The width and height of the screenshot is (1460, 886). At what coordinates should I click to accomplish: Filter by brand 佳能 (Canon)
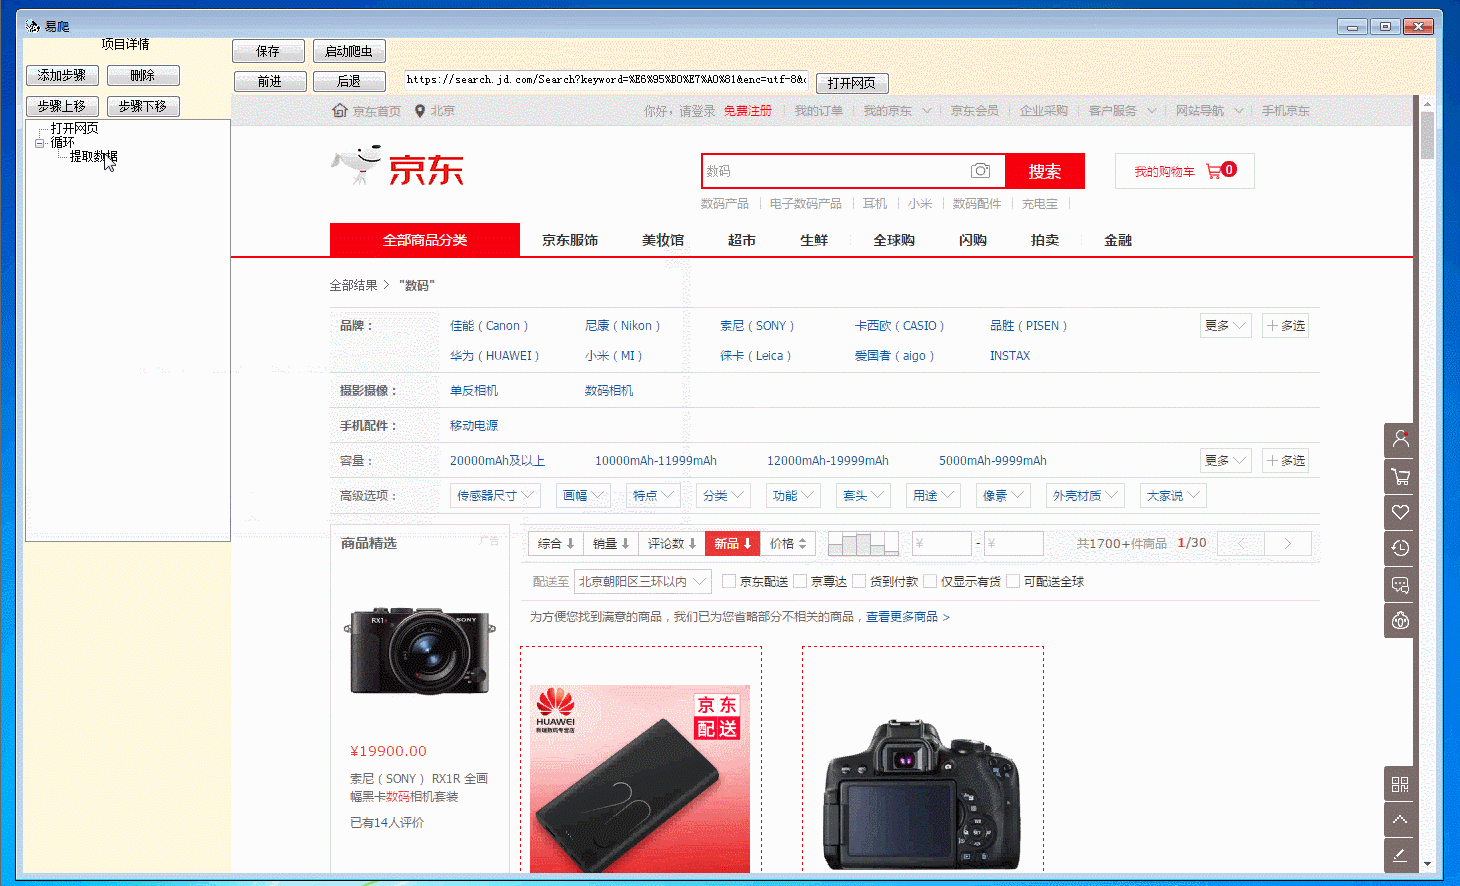(x=489, y=326)
